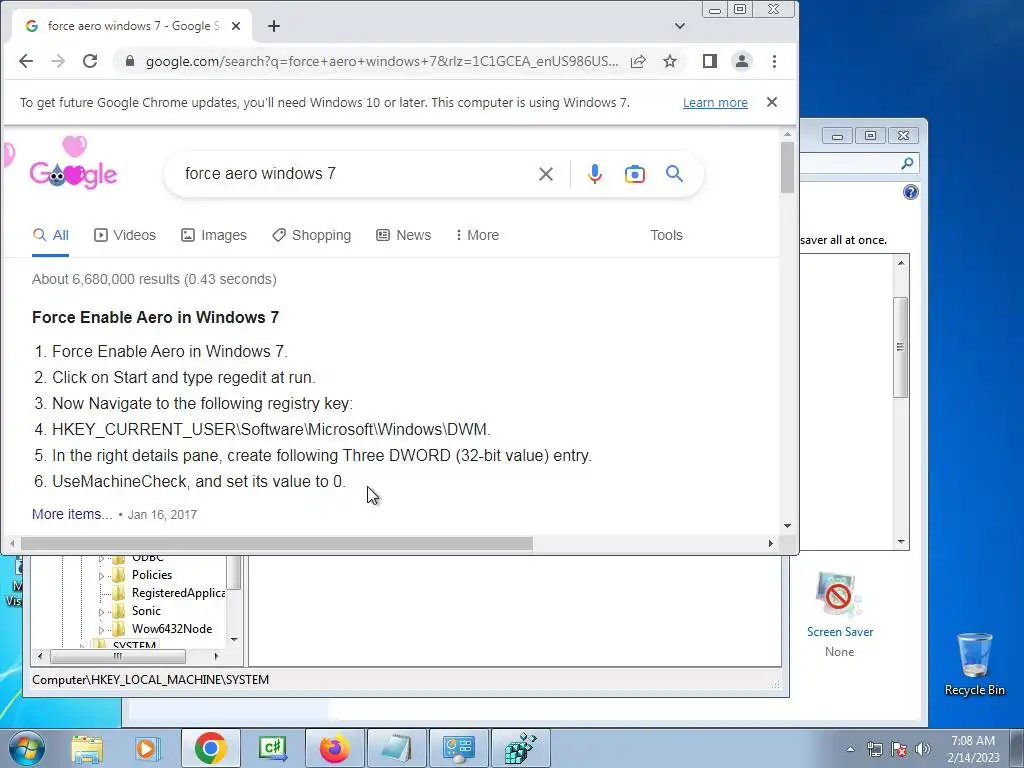Bookmark this page with the star icon

coord(670,61)
